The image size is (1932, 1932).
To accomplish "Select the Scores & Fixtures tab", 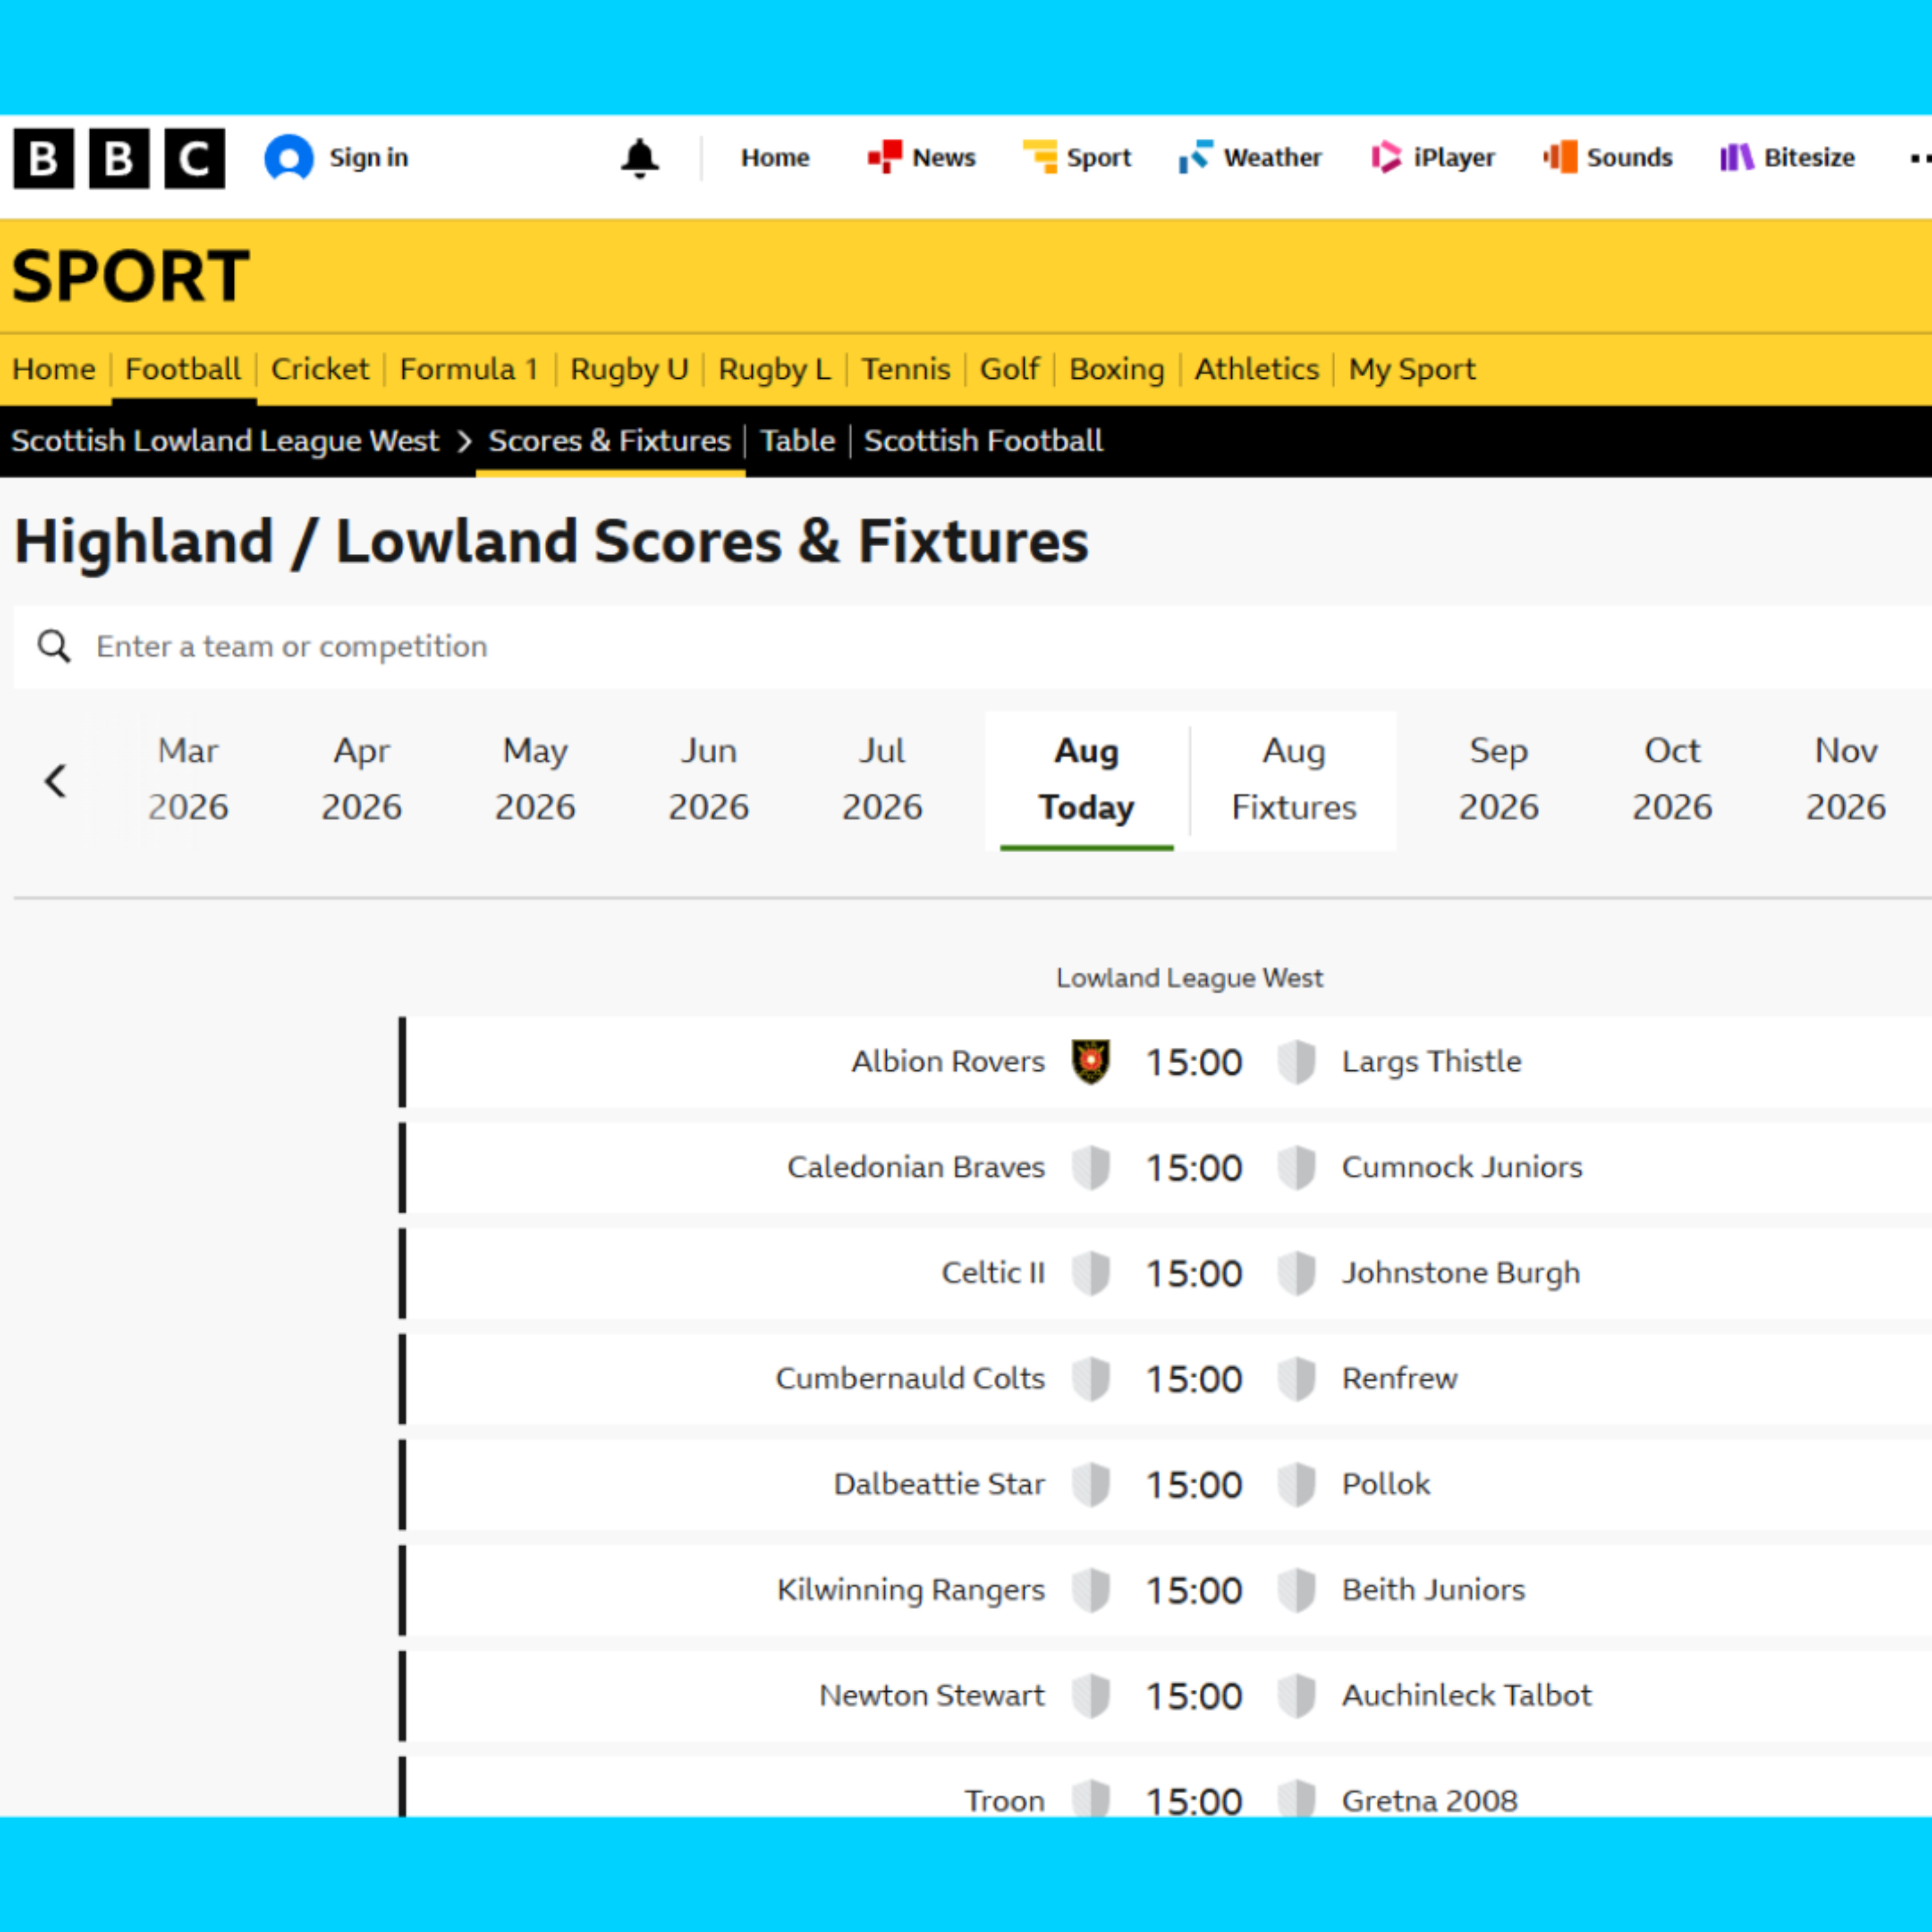I will 610,441.
